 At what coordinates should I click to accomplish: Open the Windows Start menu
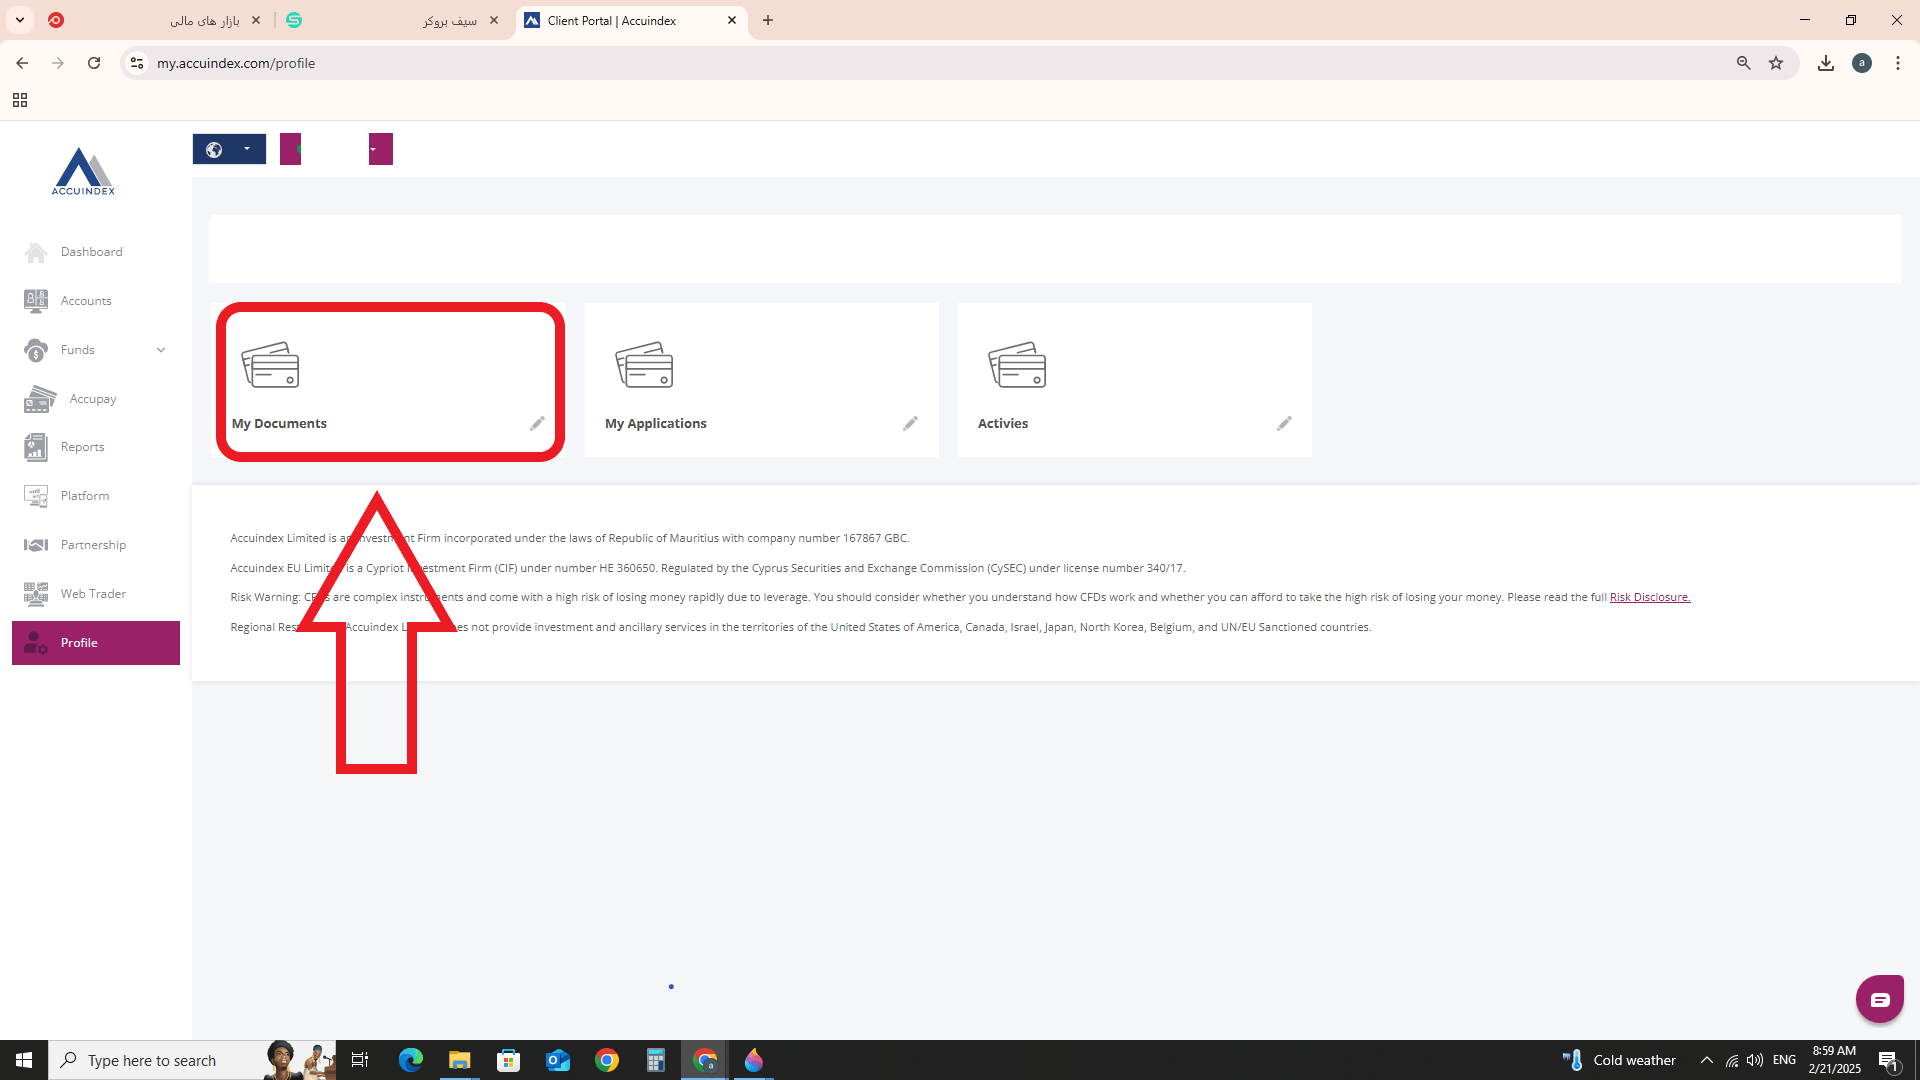pyautogui.click(x=24, y=1060)
